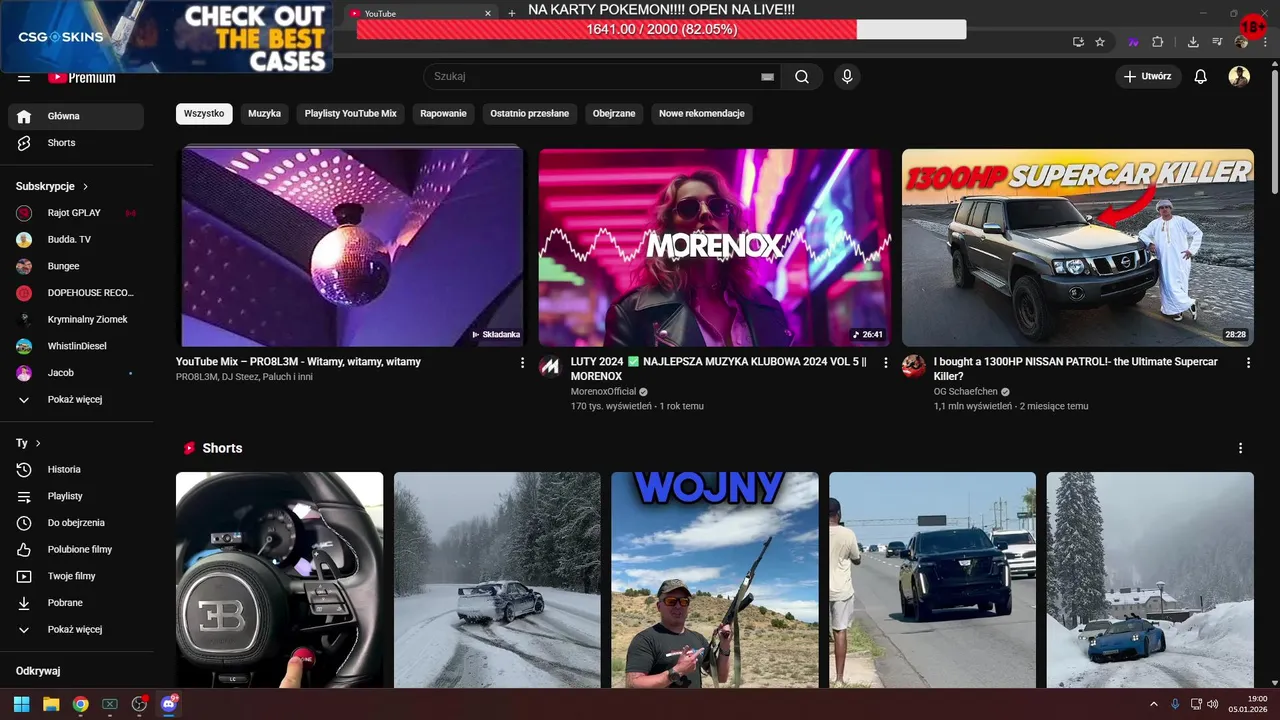Open Pobrane downloads in sidebar
The height and width of the screenshot is (720, 1280).
click(76, 603)
